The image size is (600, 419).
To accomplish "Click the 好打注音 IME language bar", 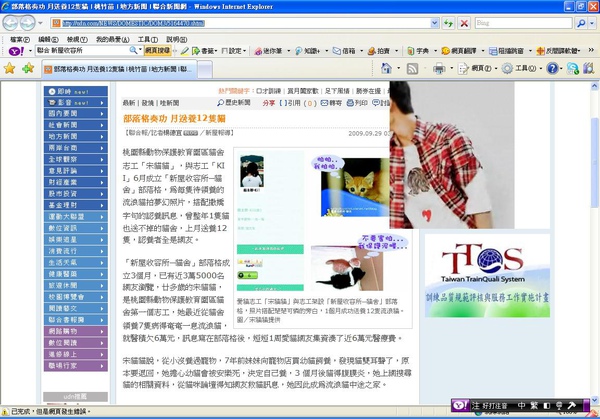I will tap(520, 405).
